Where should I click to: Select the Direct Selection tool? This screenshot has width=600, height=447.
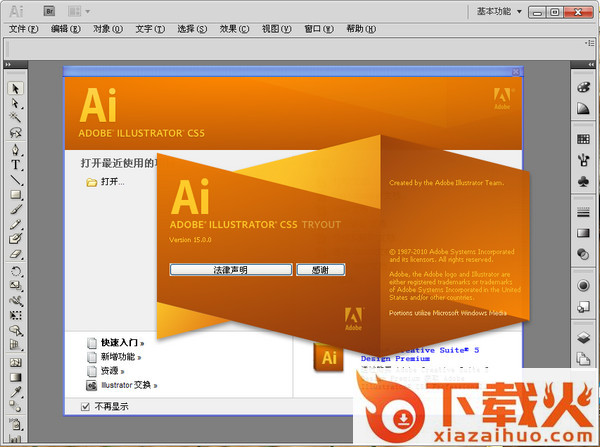click(x=15, y=104)
